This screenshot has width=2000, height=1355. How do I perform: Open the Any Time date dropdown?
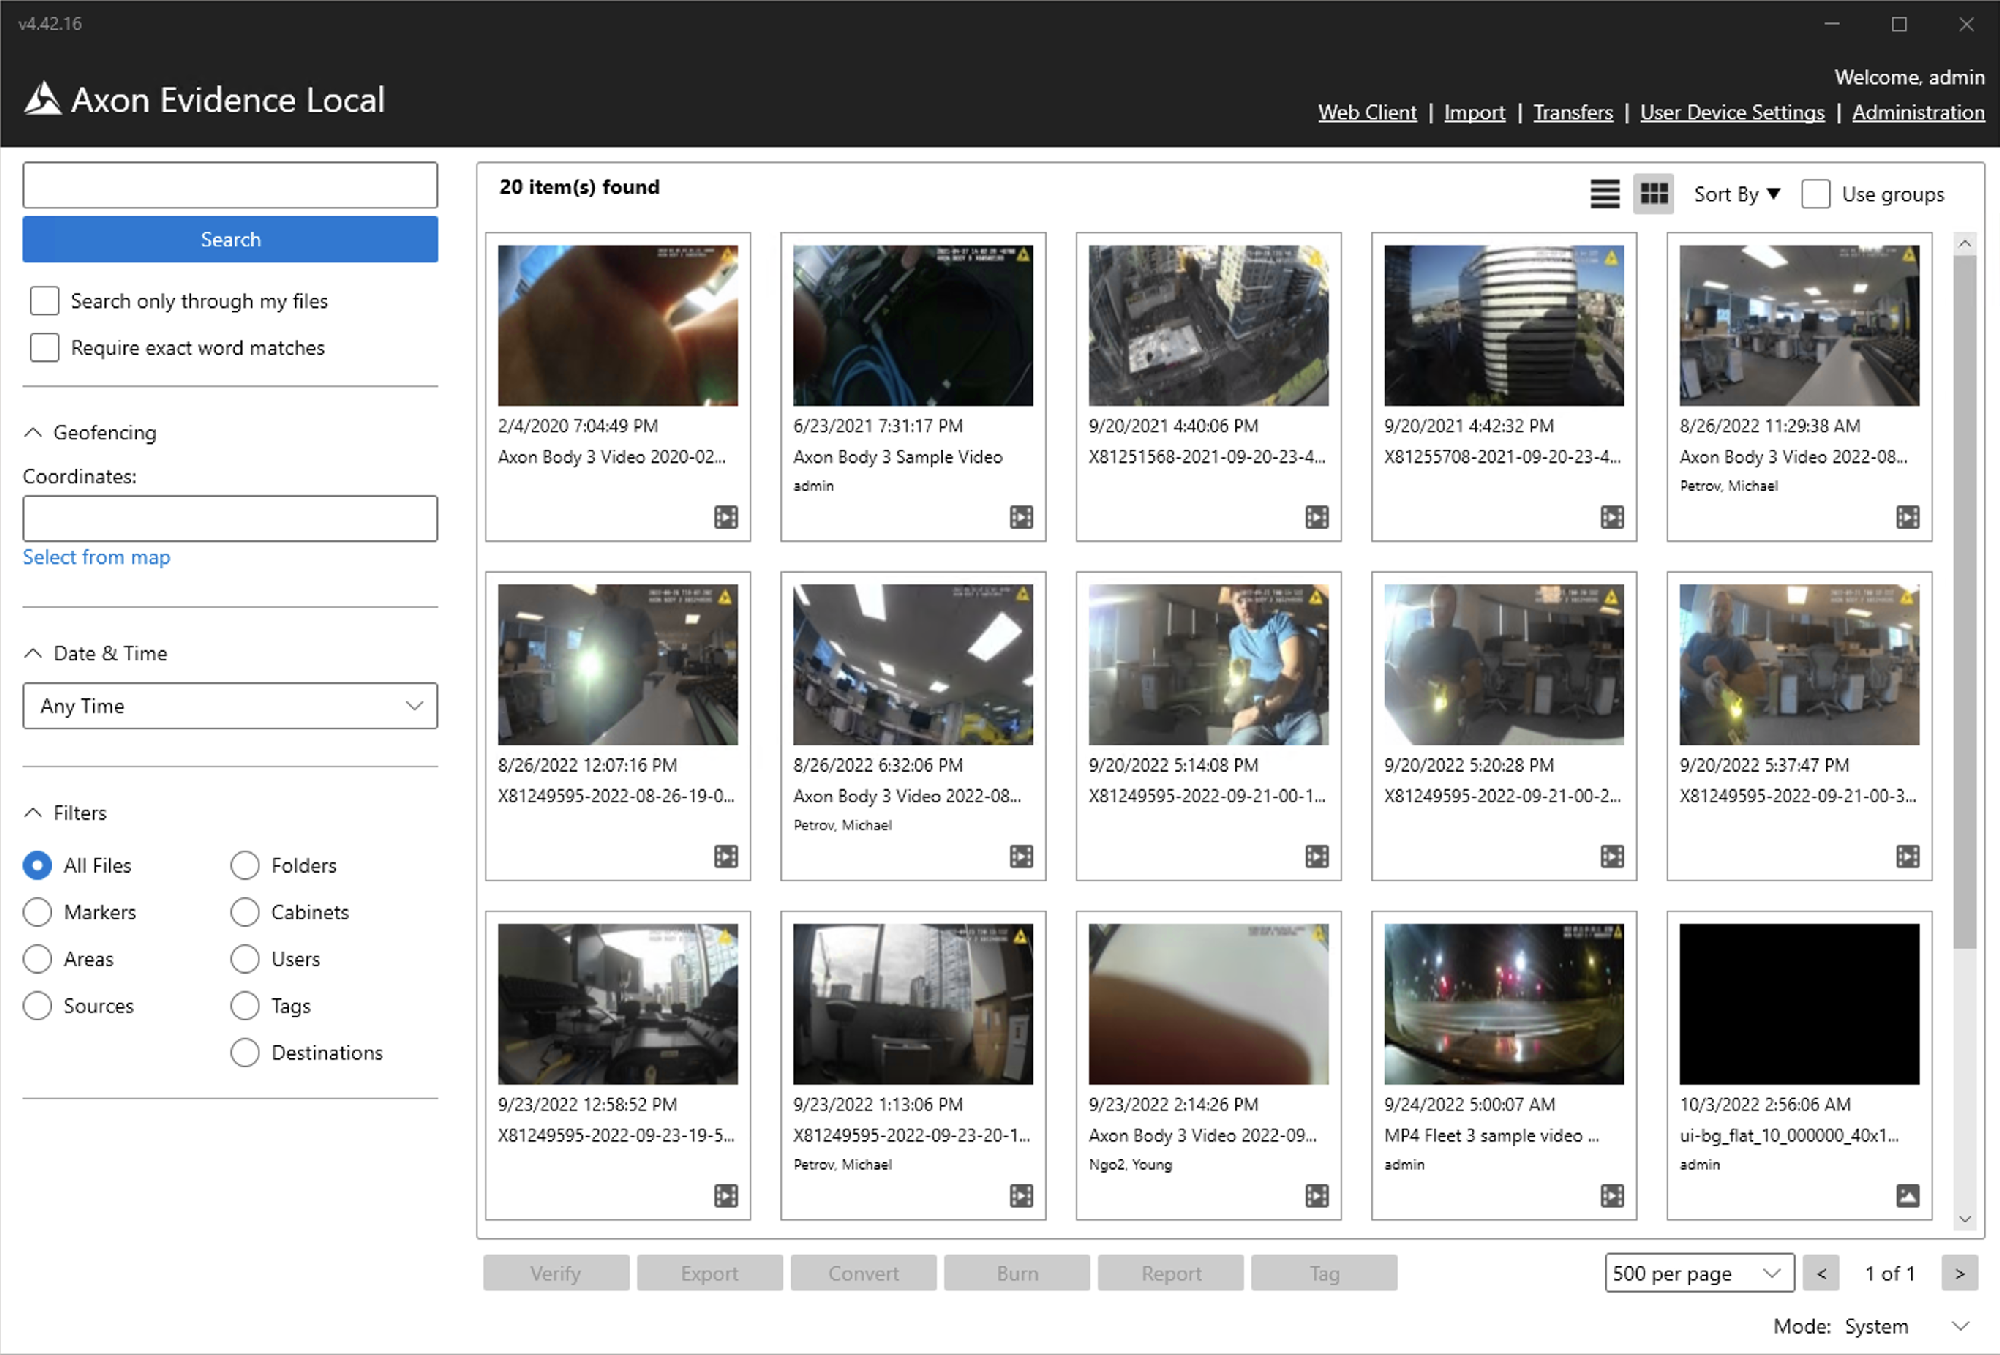click(x=230, y=706)
